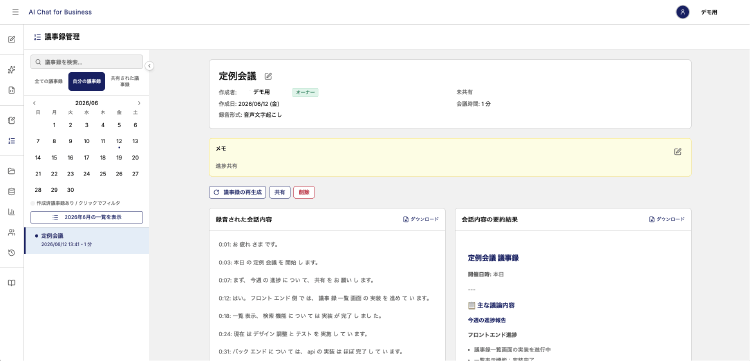Open the notepad edit icon in sidebar
The image size is (750, 361).
11,120
